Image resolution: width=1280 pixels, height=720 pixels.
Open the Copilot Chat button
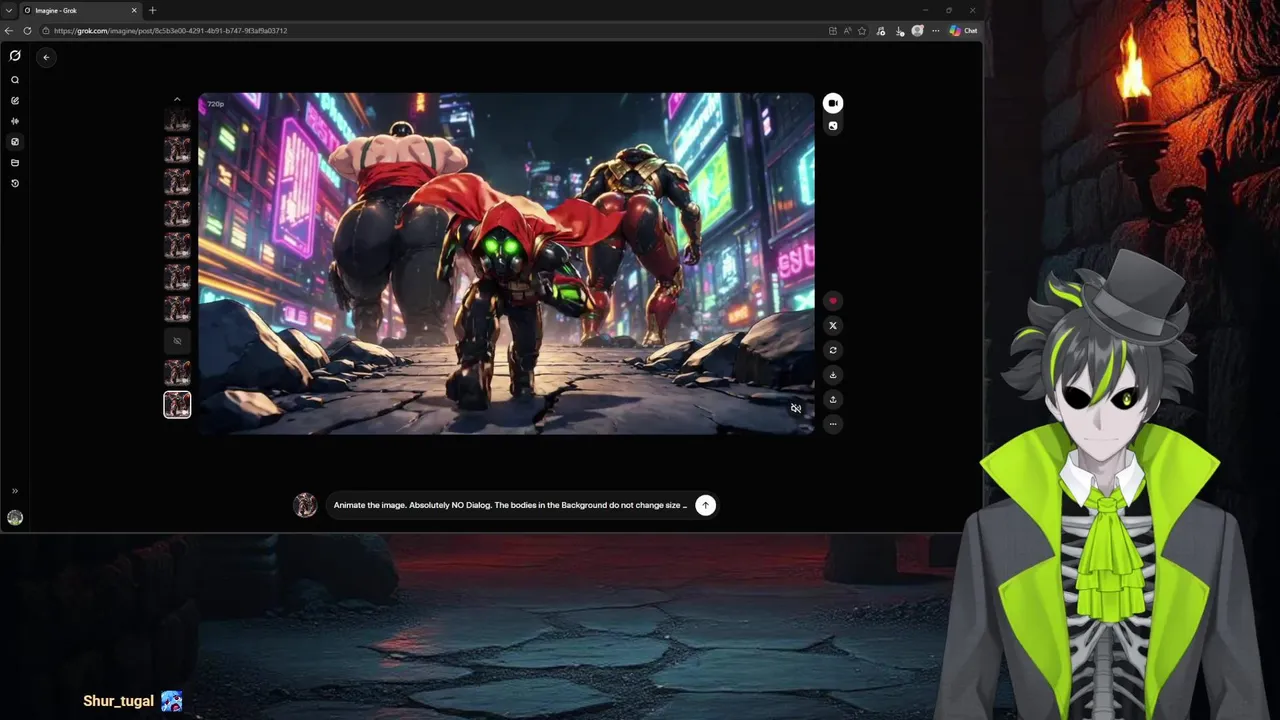tap(964, 31)
